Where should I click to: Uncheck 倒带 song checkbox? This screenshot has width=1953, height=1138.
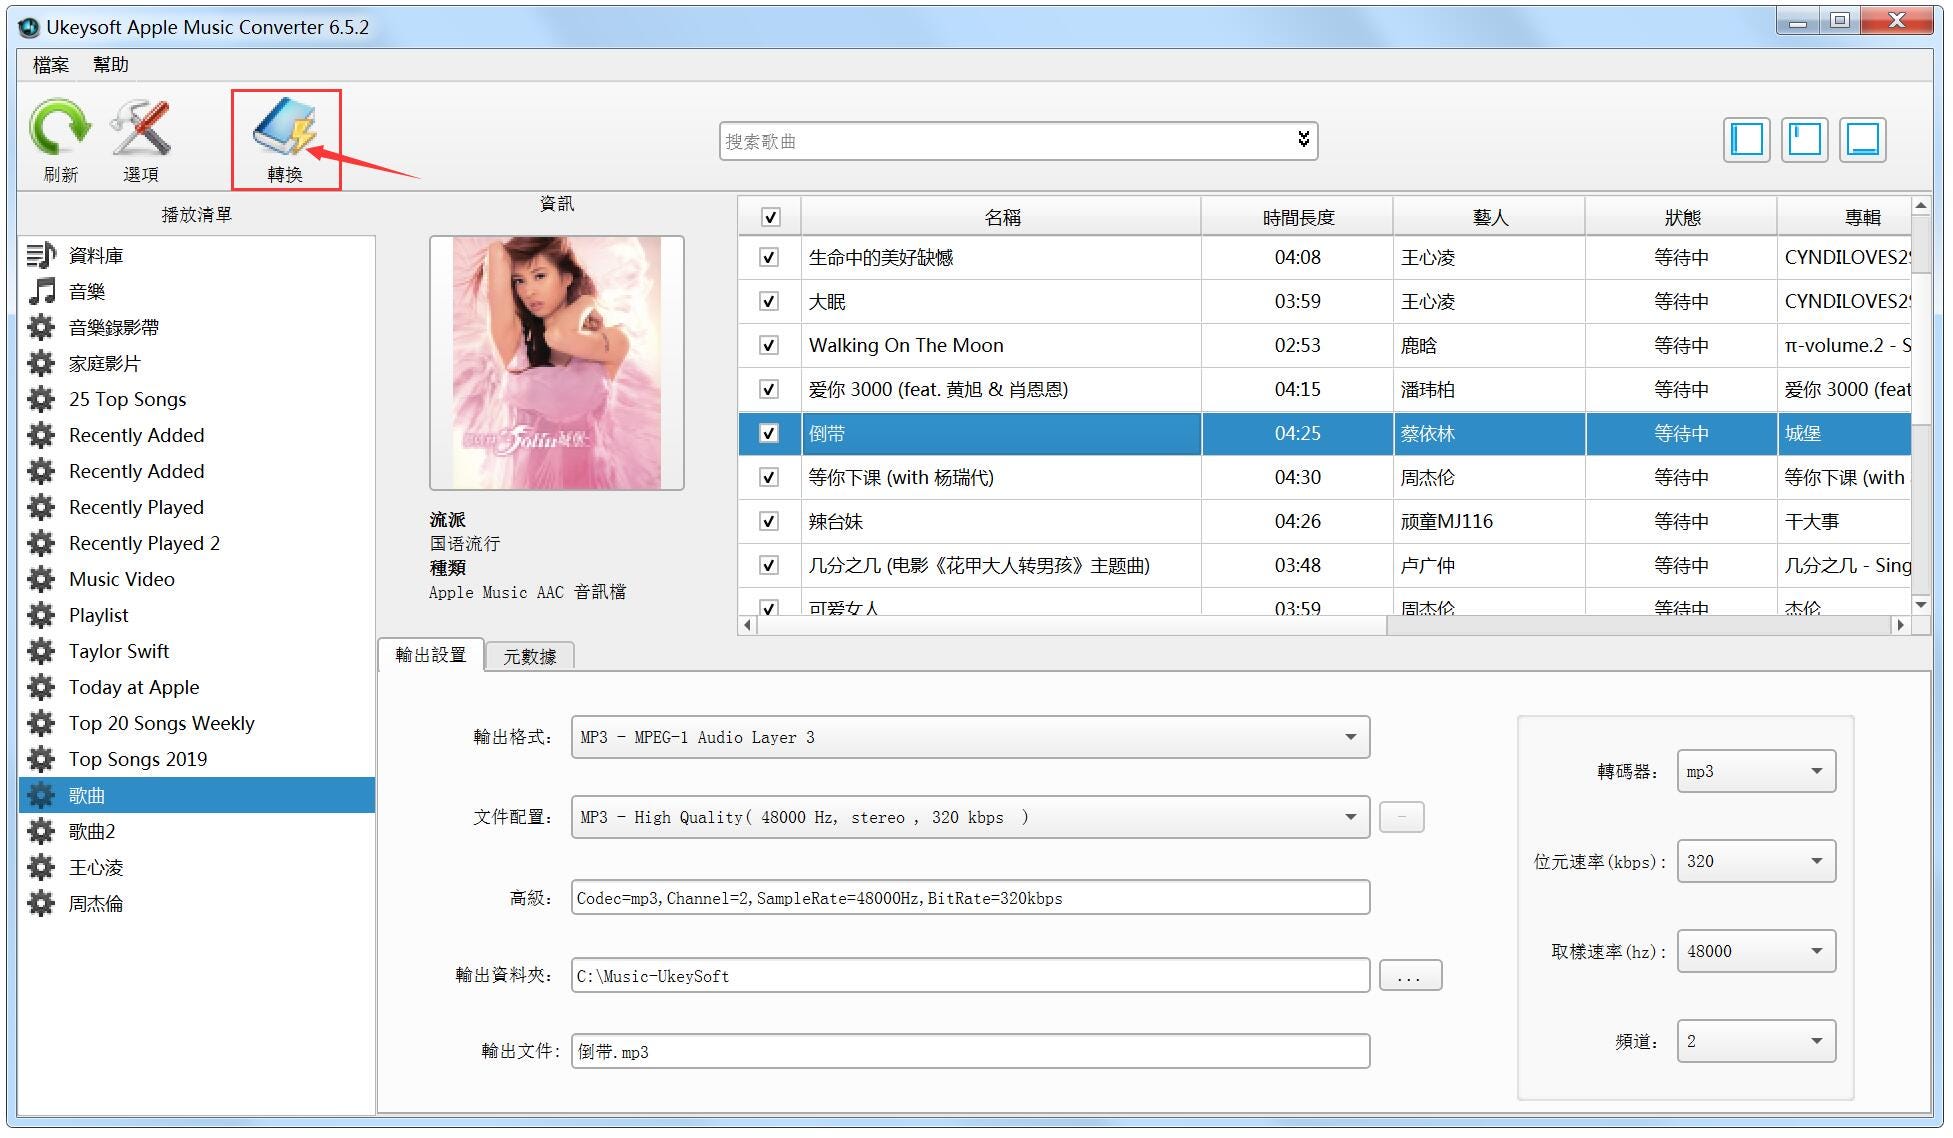[768, 433]
